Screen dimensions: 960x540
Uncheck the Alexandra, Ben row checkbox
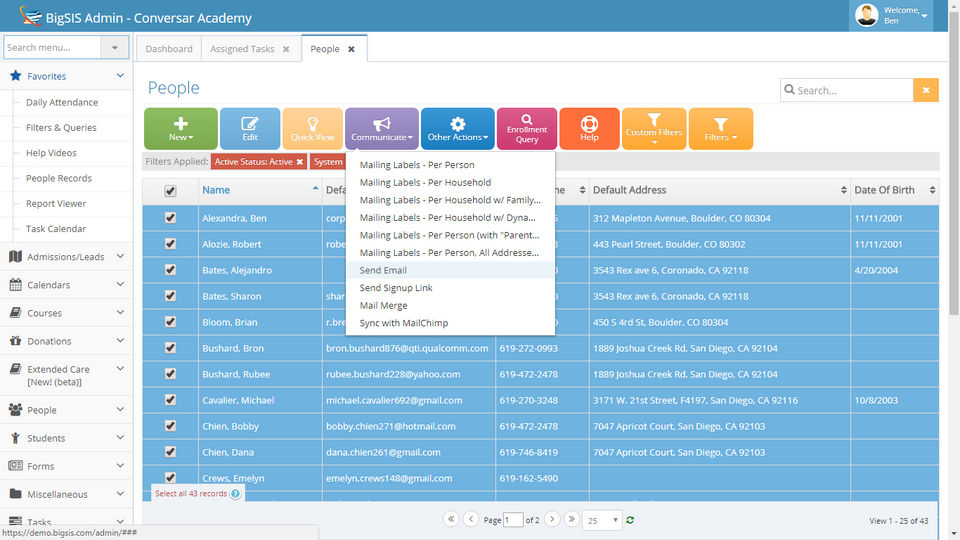(x=170, y=217)
